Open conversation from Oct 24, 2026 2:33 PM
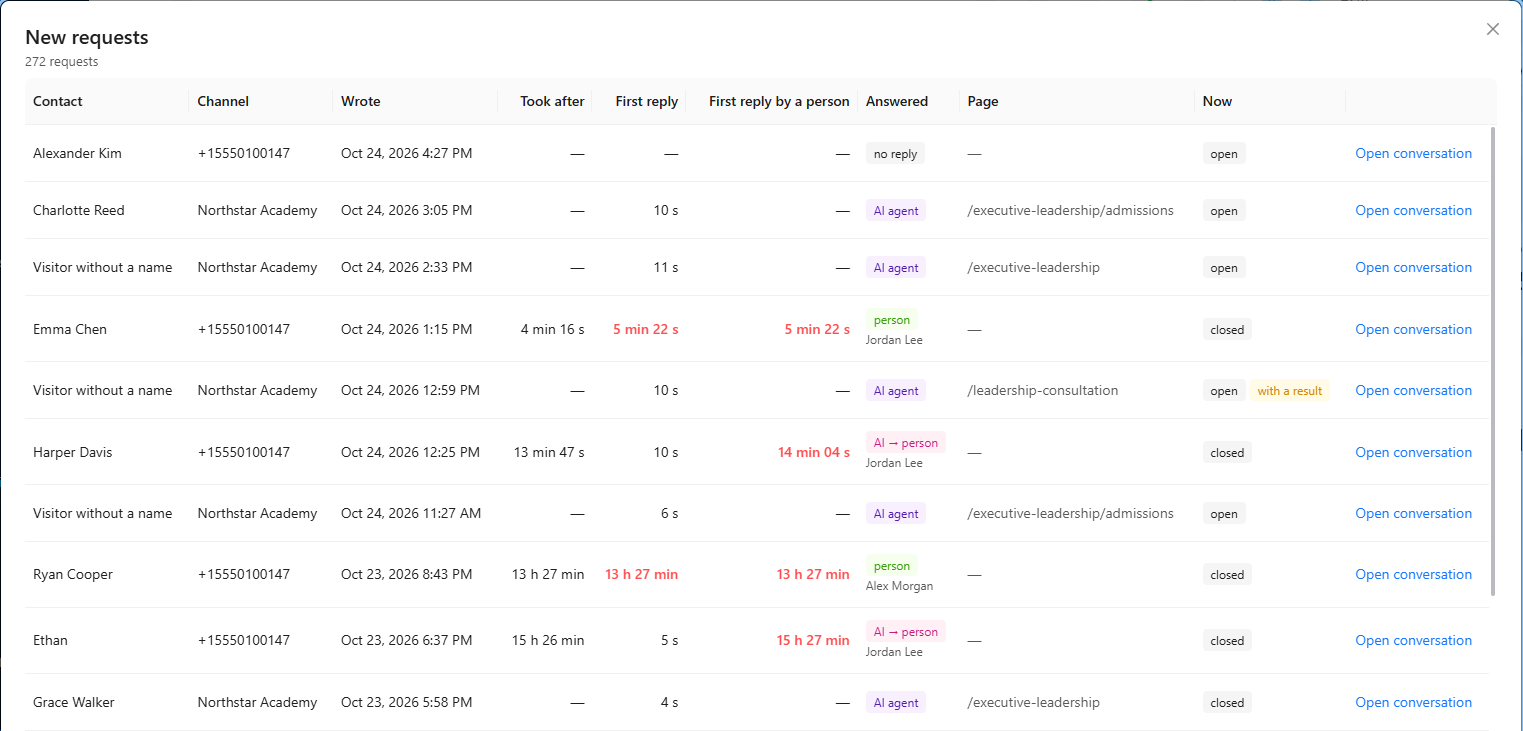The image size is (1523, 731). (1413, 267)
